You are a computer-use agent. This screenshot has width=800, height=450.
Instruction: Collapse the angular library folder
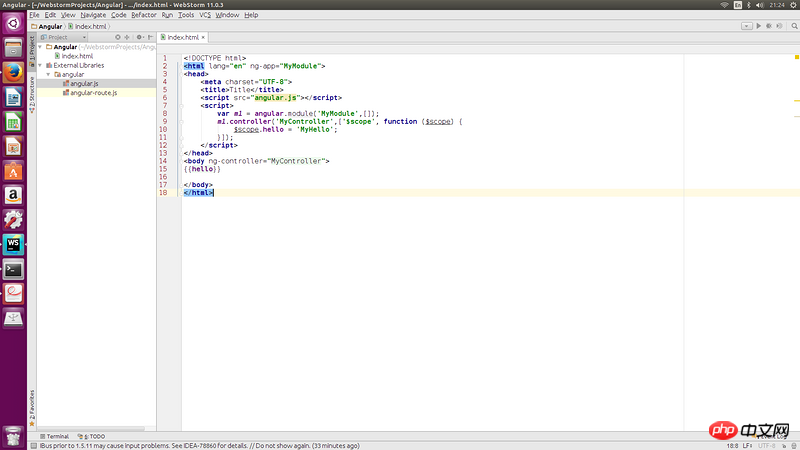tap(49, 74)
